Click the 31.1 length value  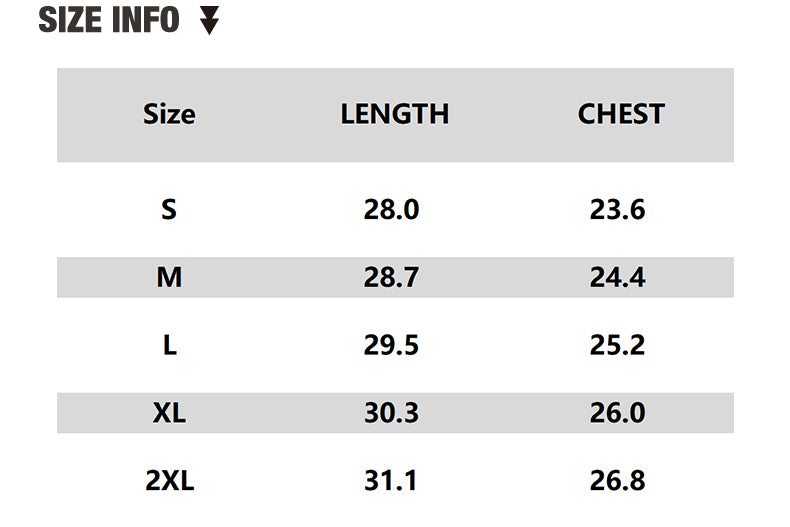391,481
